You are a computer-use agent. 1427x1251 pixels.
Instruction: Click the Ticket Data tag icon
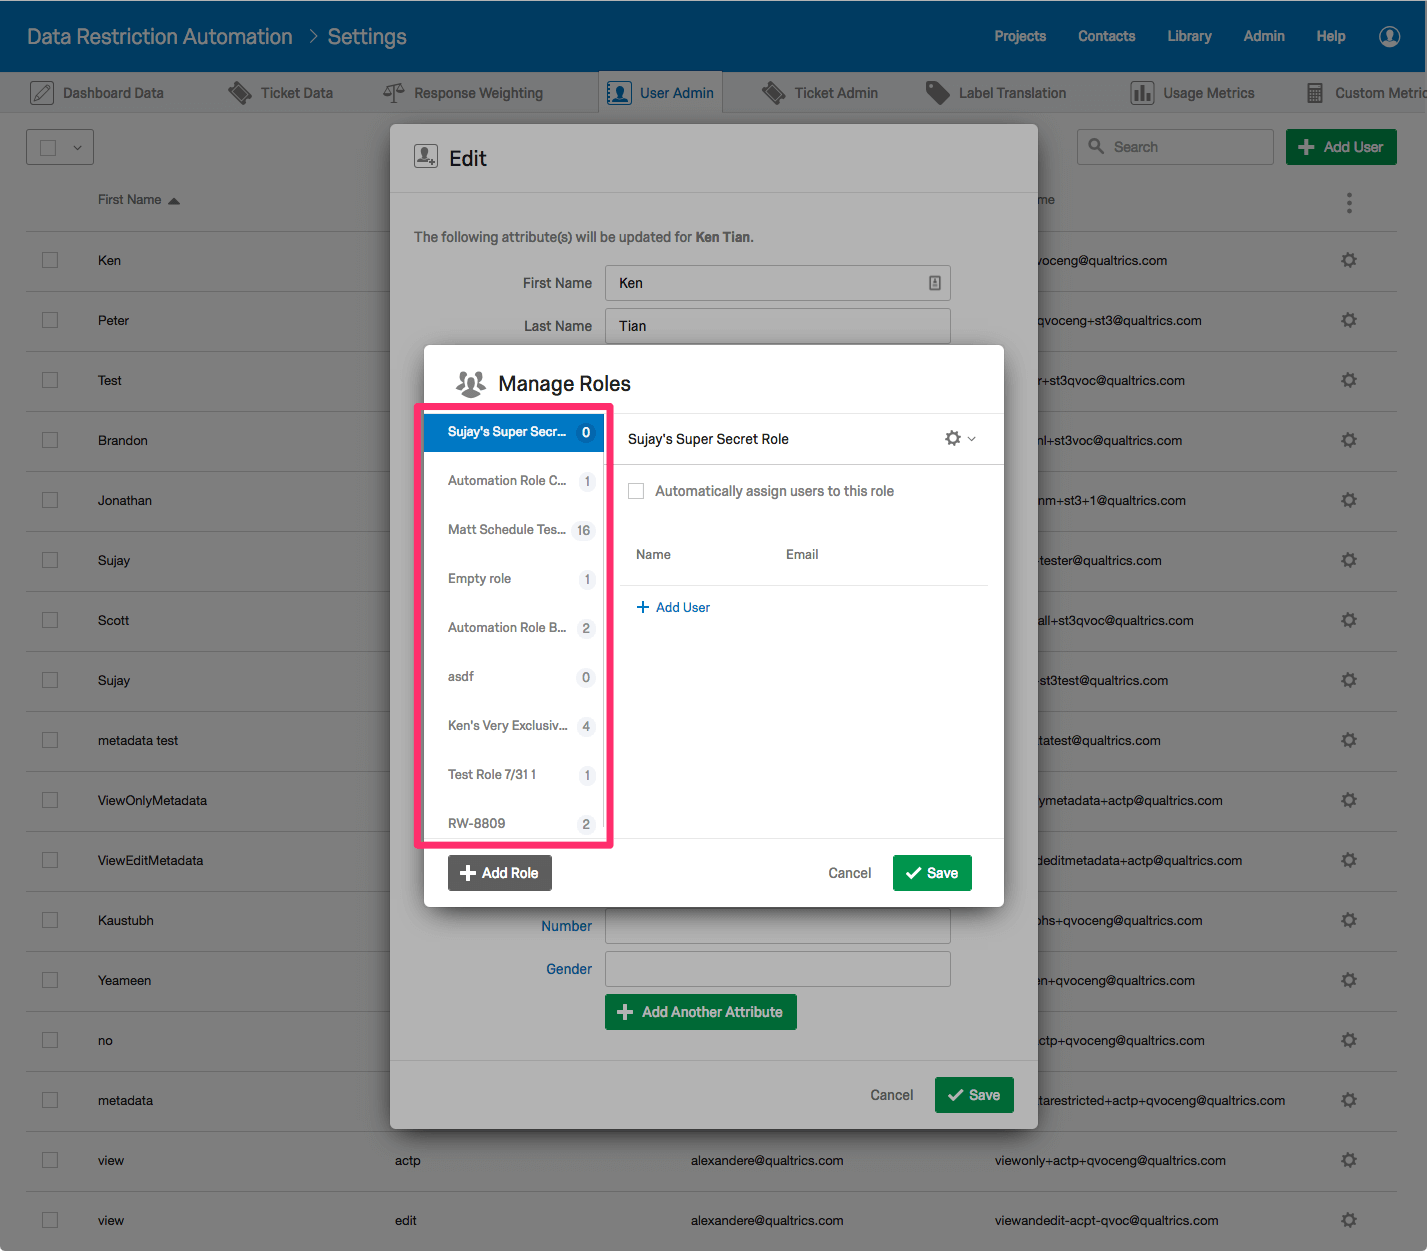[240, 93]
